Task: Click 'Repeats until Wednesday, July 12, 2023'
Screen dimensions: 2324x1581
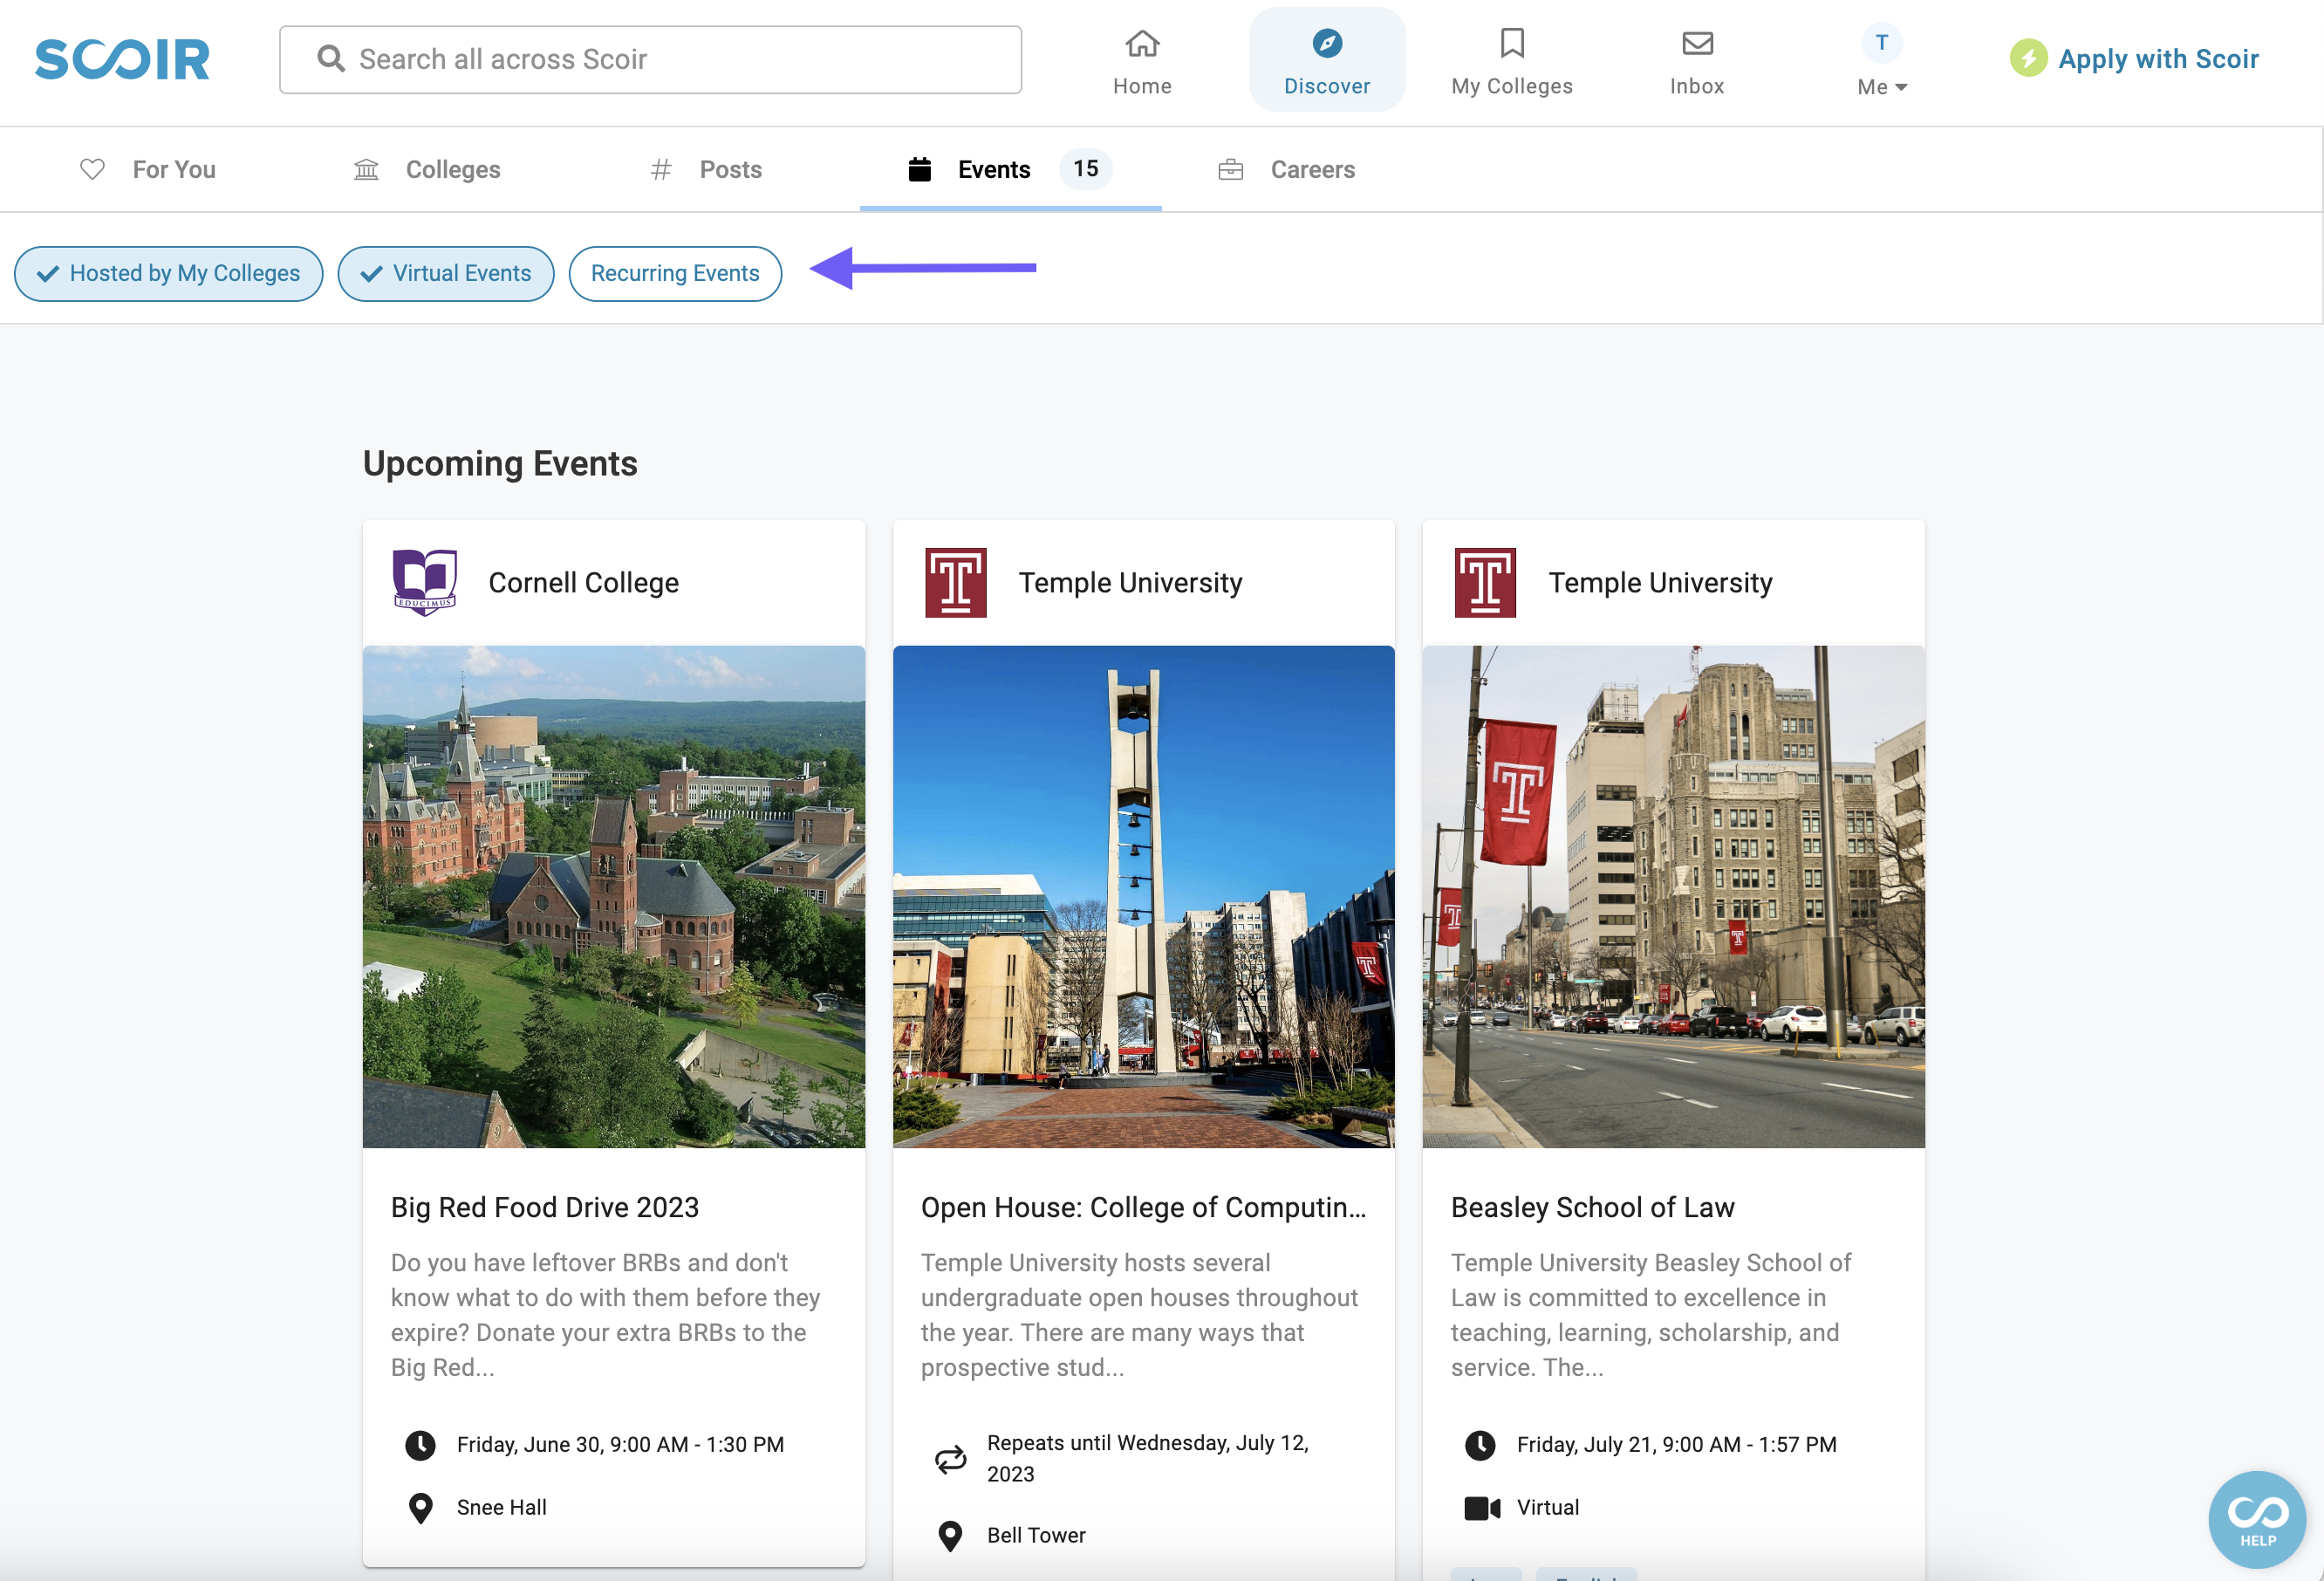Action: click(1147, 1458)
